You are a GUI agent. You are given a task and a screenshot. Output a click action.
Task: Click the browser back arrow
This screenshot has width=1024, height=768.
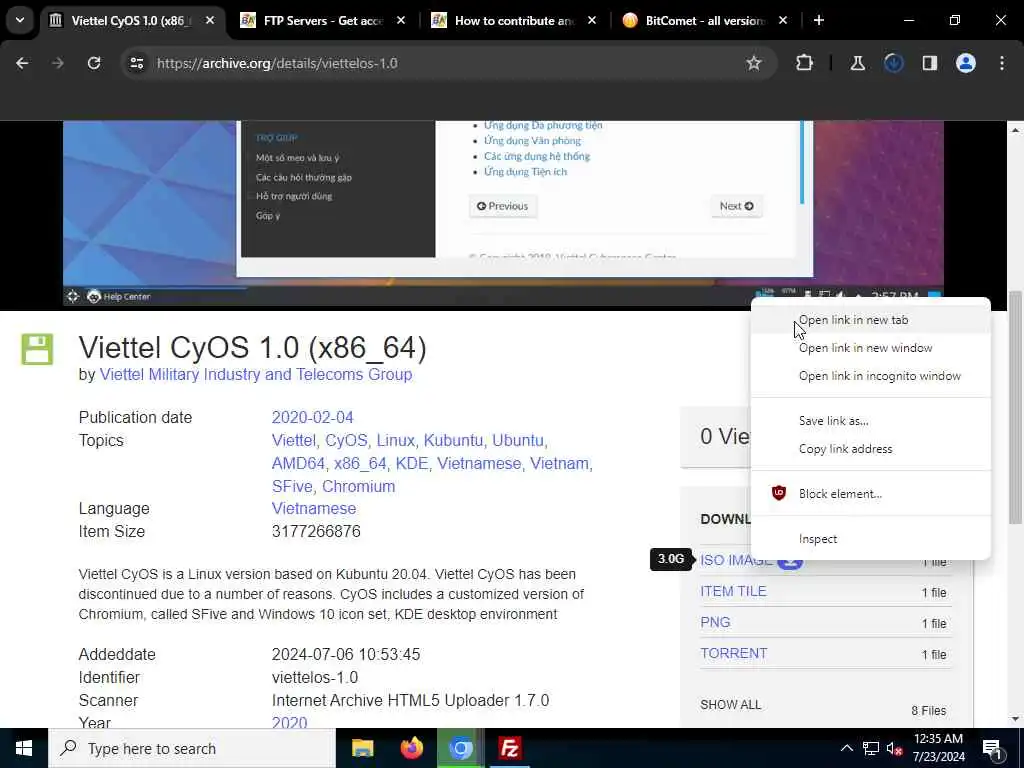22,63
